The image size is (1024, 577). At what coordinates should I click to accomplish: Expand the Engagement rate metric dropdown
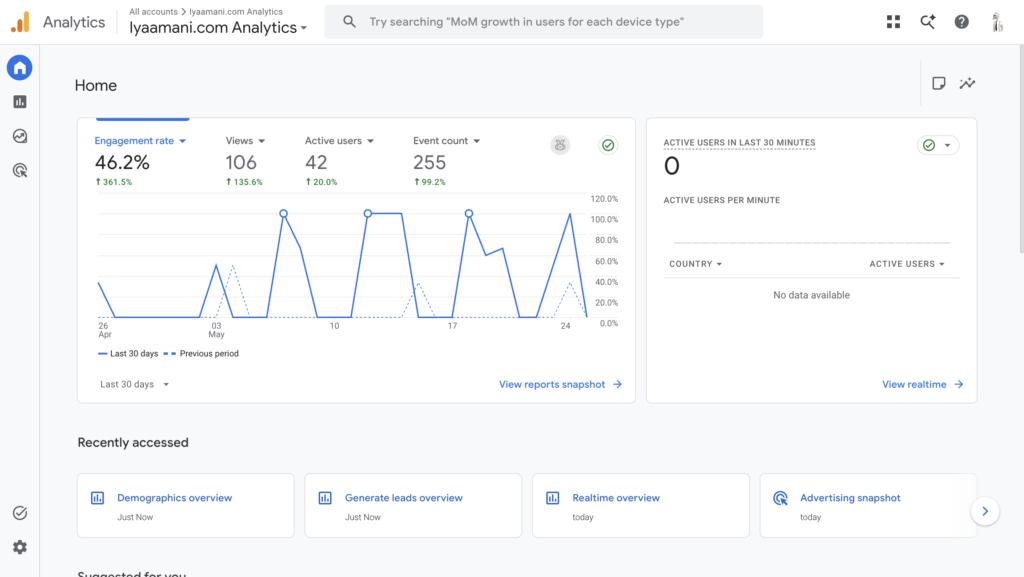point(140,141)
